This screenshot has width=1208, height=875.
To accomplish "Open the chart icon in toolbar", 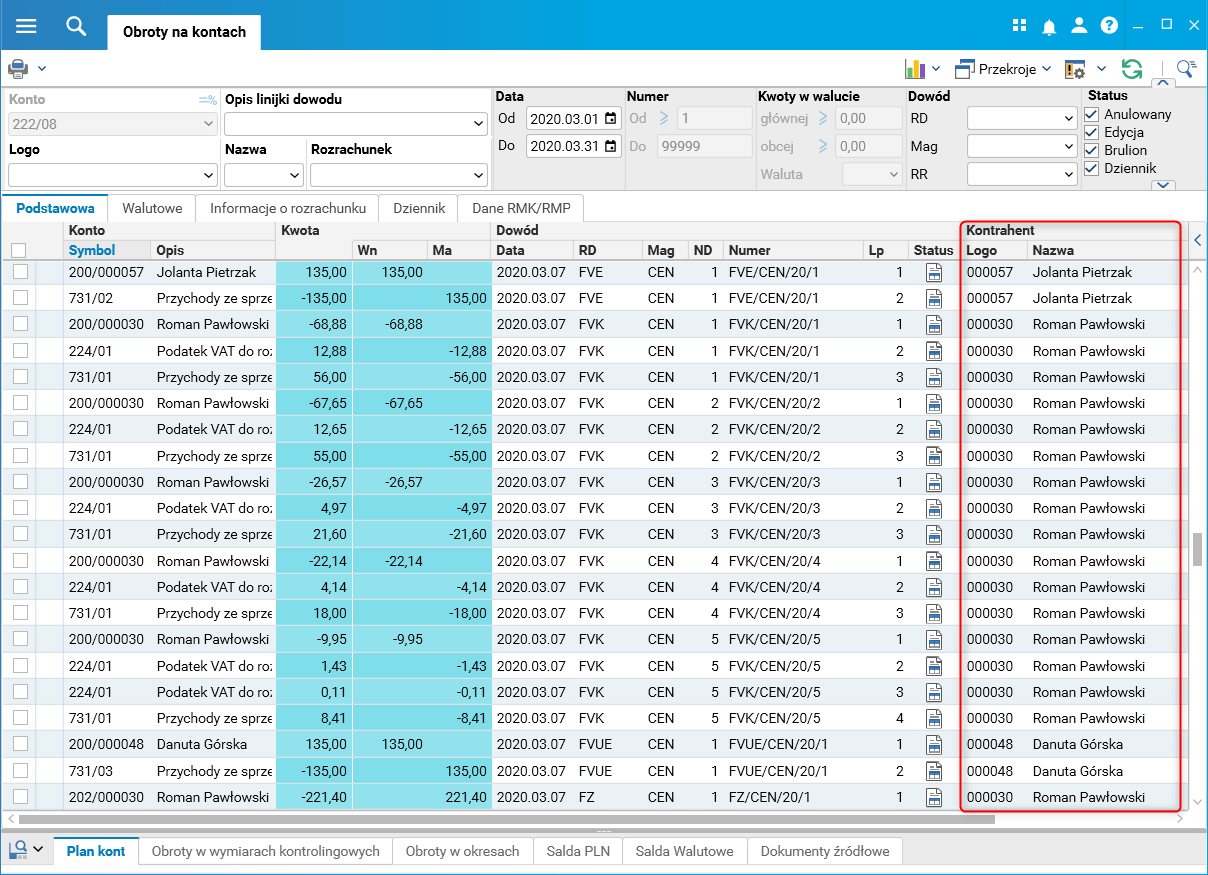I will (x=914, y=69).
